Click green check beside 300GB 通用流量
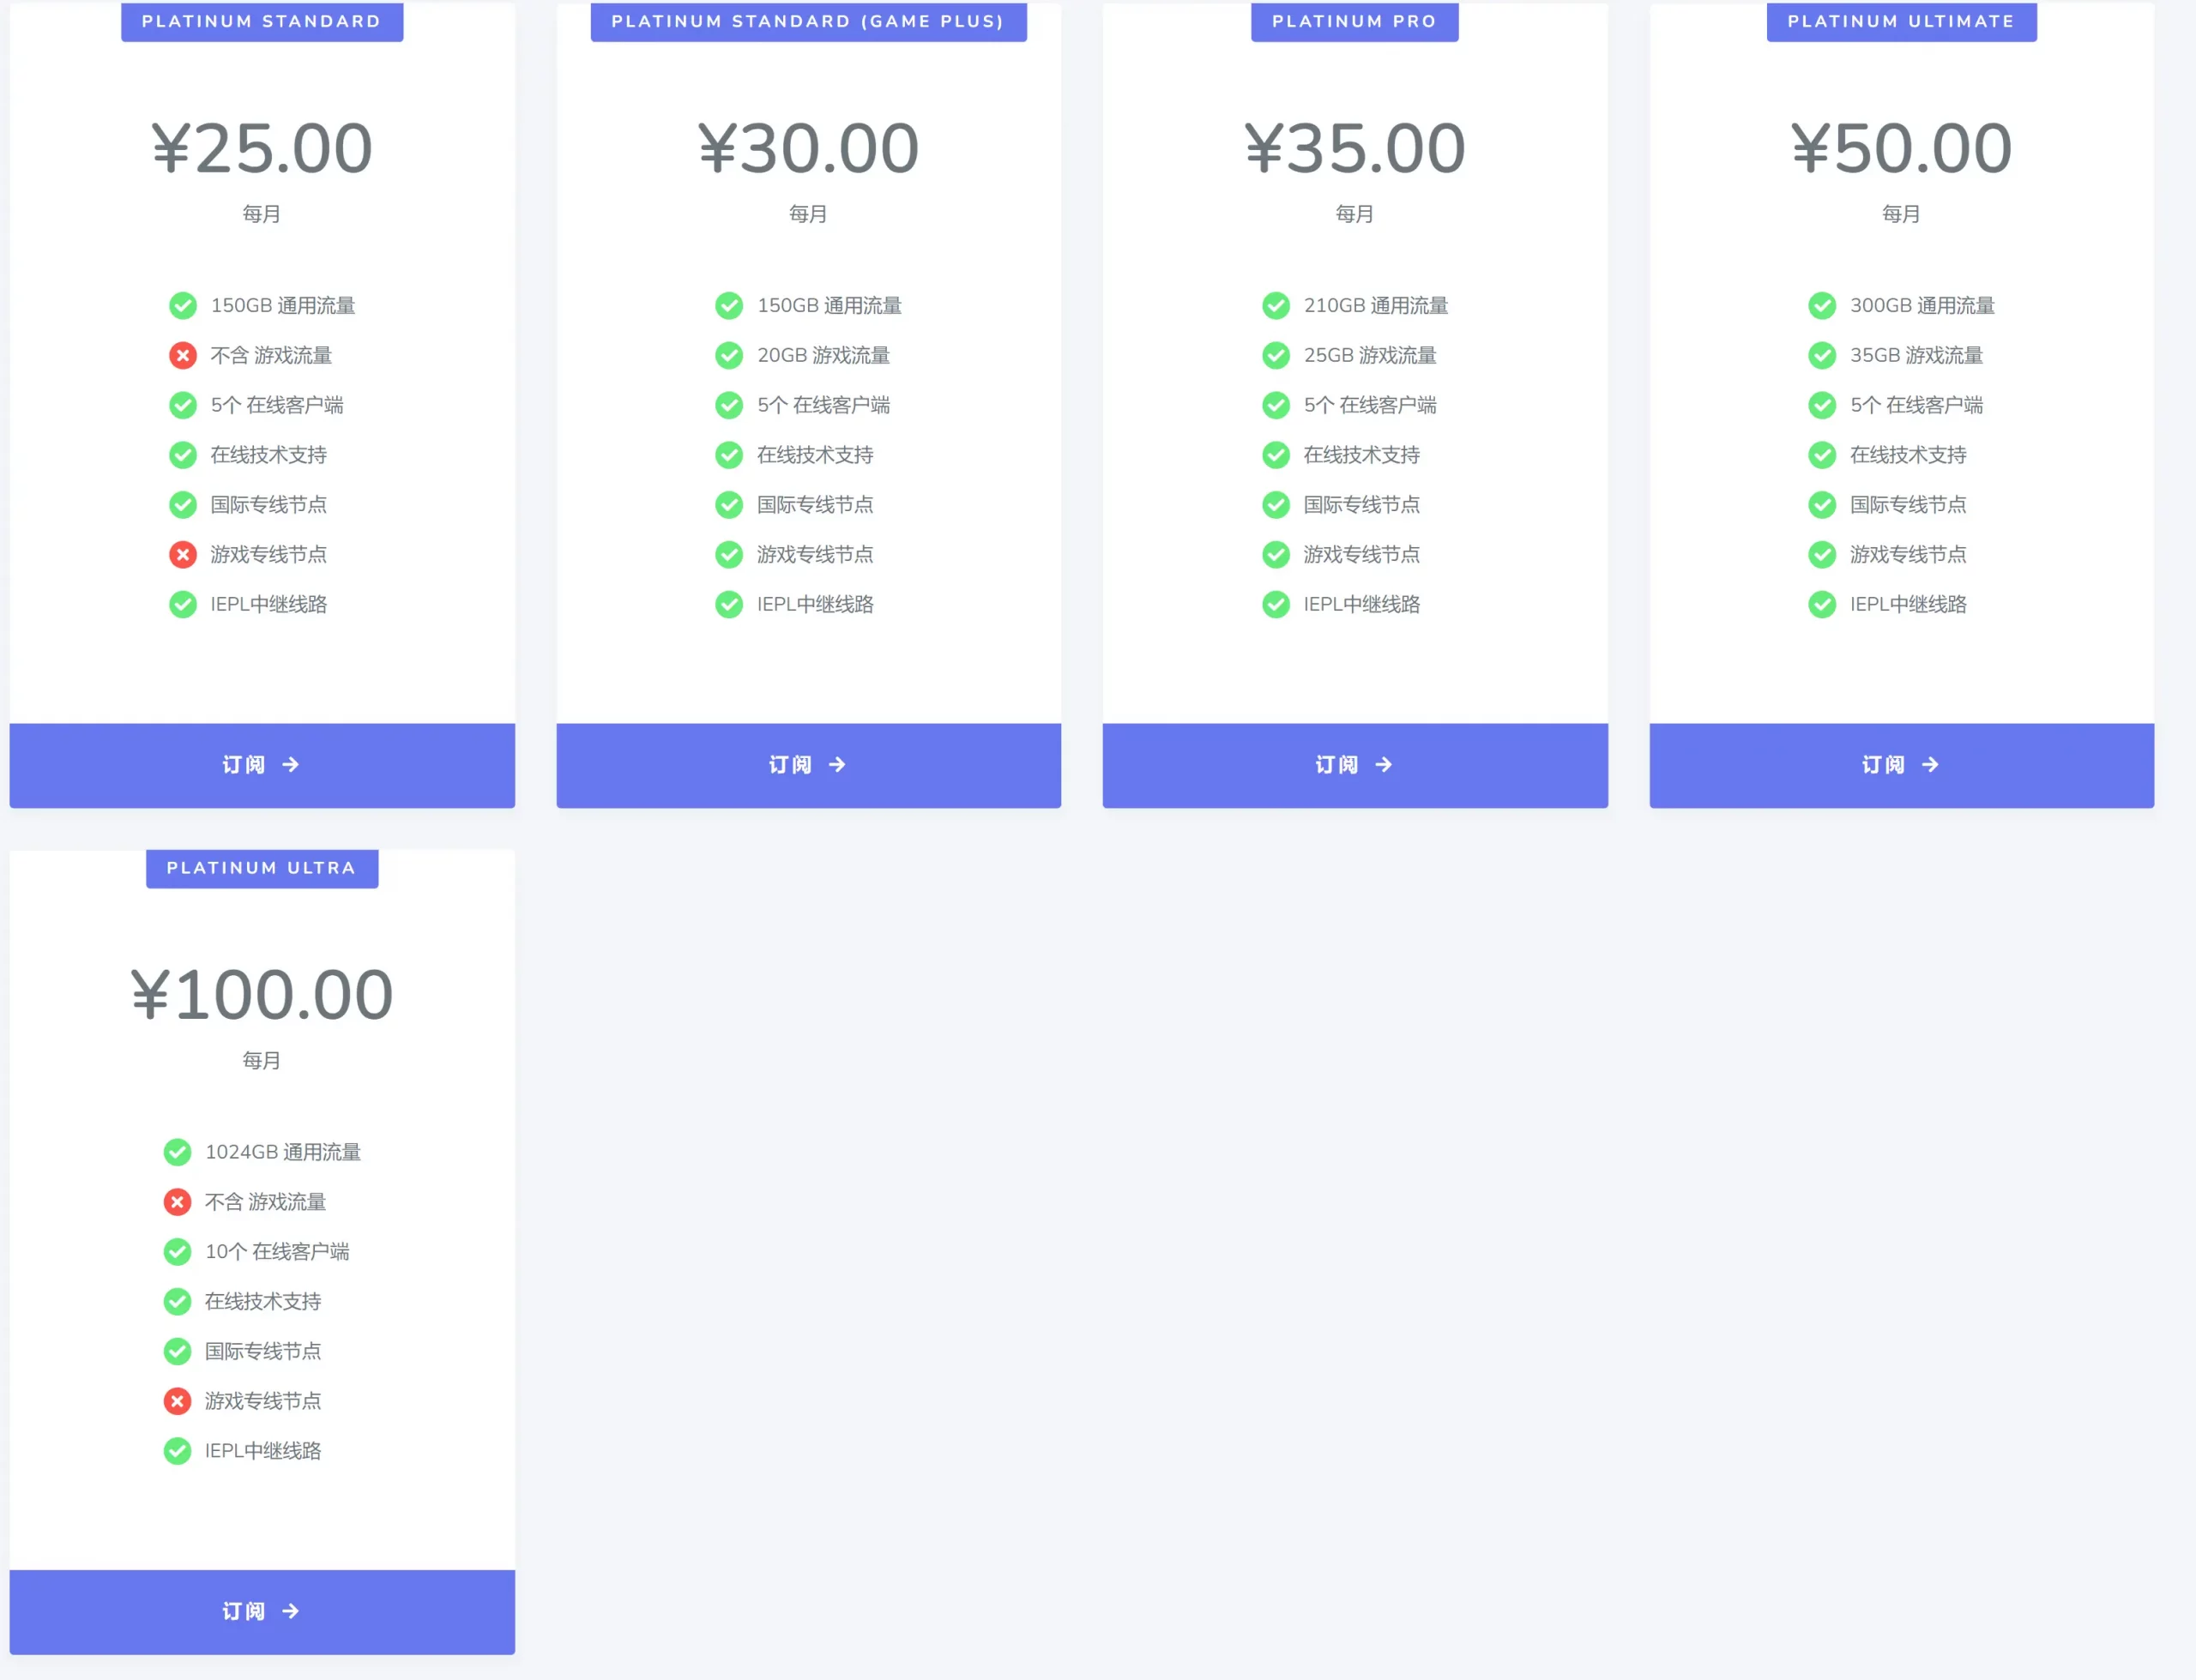Screen dimensions: 2196x1680 coord(1822,305)
